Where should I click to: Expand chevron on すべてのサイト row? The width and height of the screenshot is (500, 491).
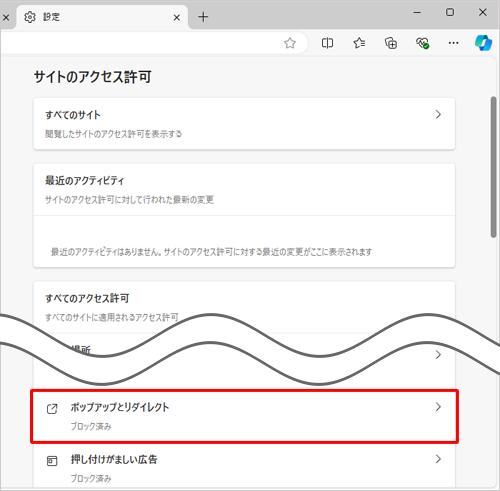click(438, 115)
